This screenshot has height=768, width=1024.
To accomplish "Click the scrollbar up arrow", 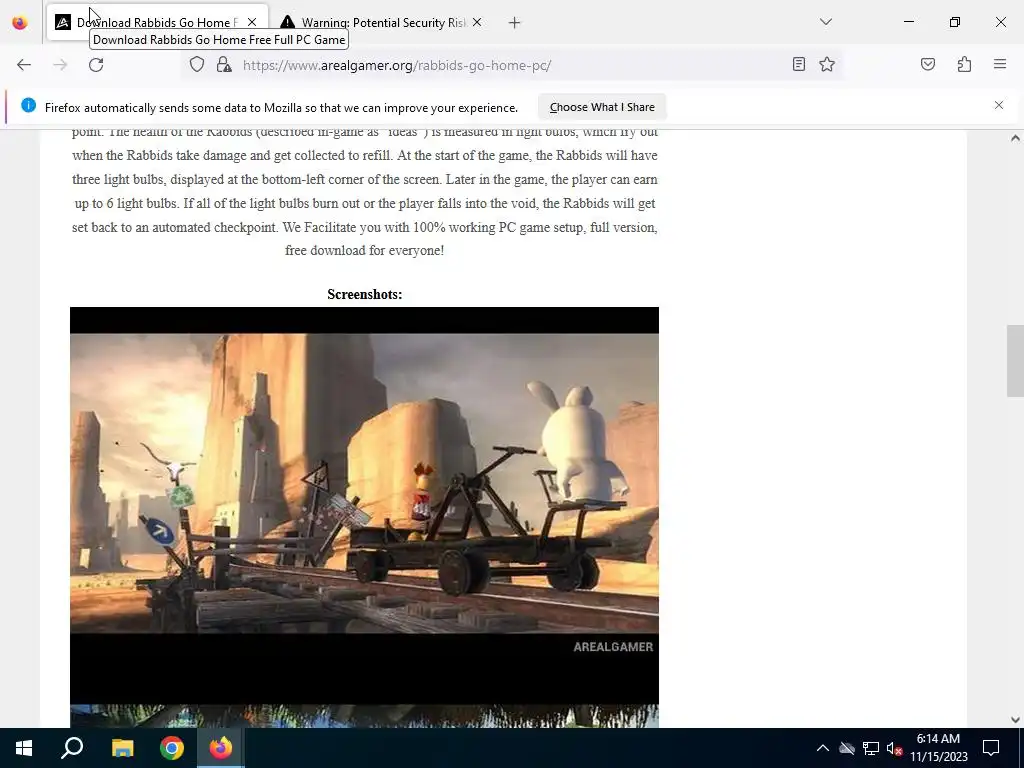I will click(1015, 138).
